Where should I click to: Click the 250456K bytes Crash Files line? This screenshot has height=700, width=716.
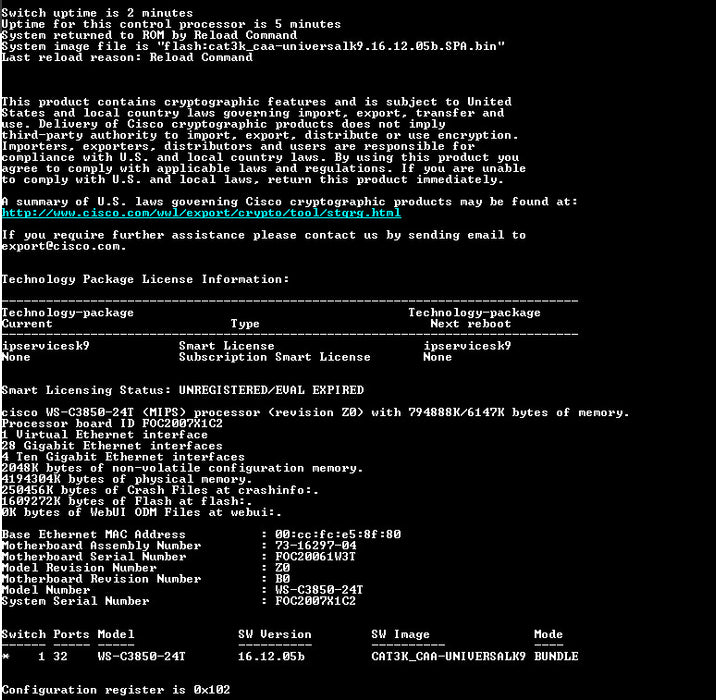(x=160, y=490)
